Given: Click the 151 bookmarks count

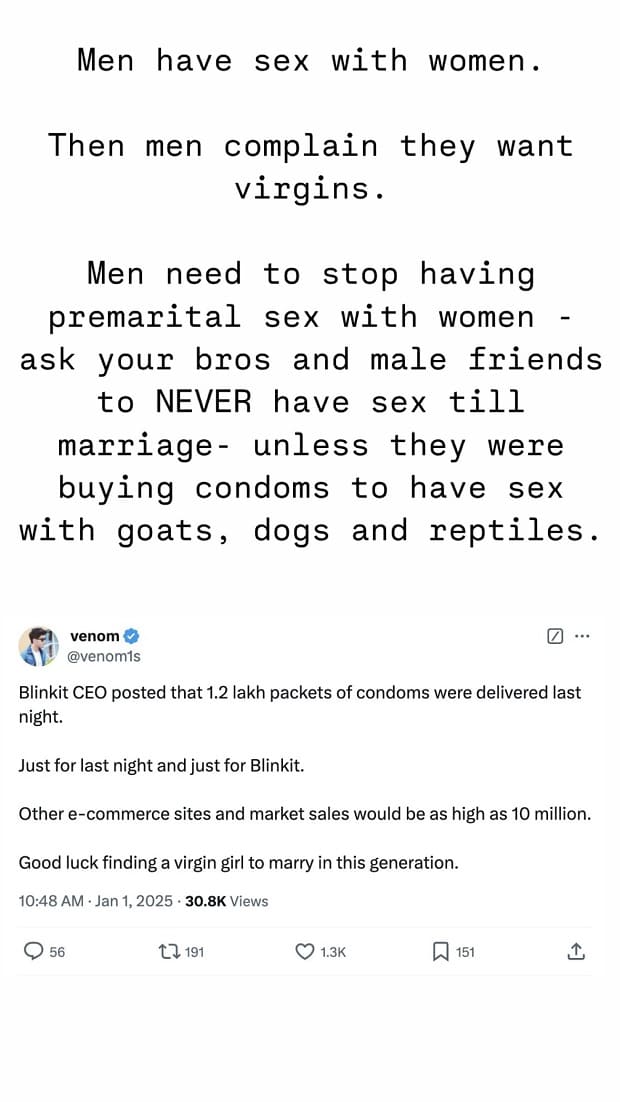Looking at the screenshot, I should (465, 952).
